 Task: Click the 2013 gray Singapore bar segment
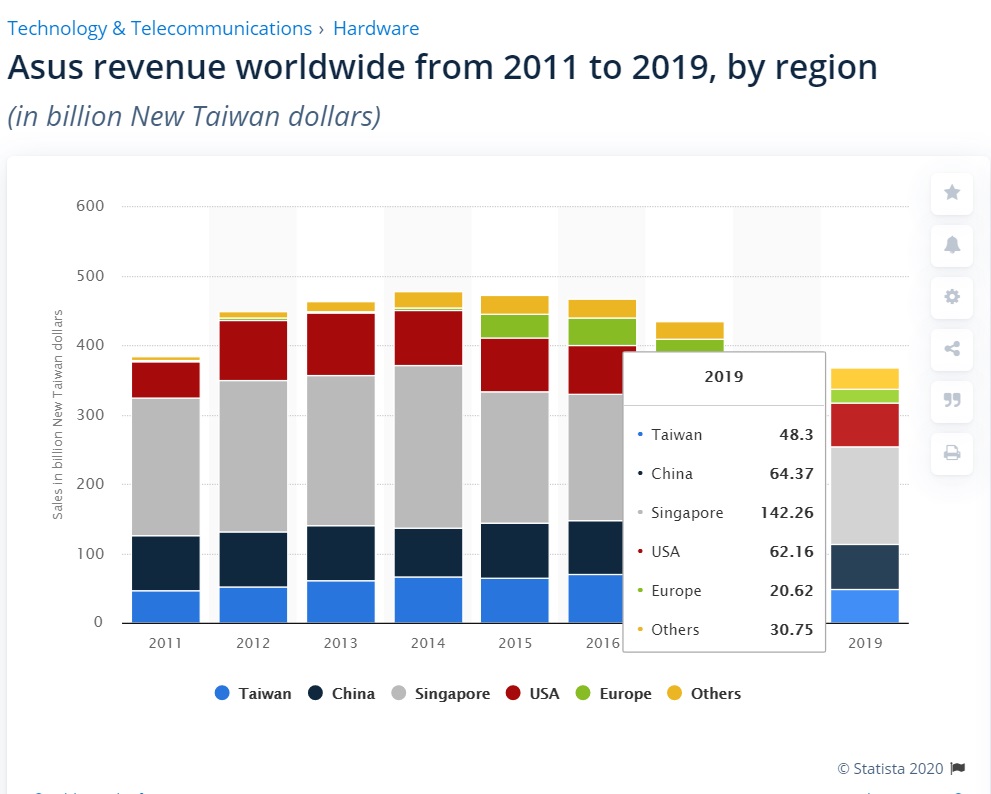click(341, 450)
